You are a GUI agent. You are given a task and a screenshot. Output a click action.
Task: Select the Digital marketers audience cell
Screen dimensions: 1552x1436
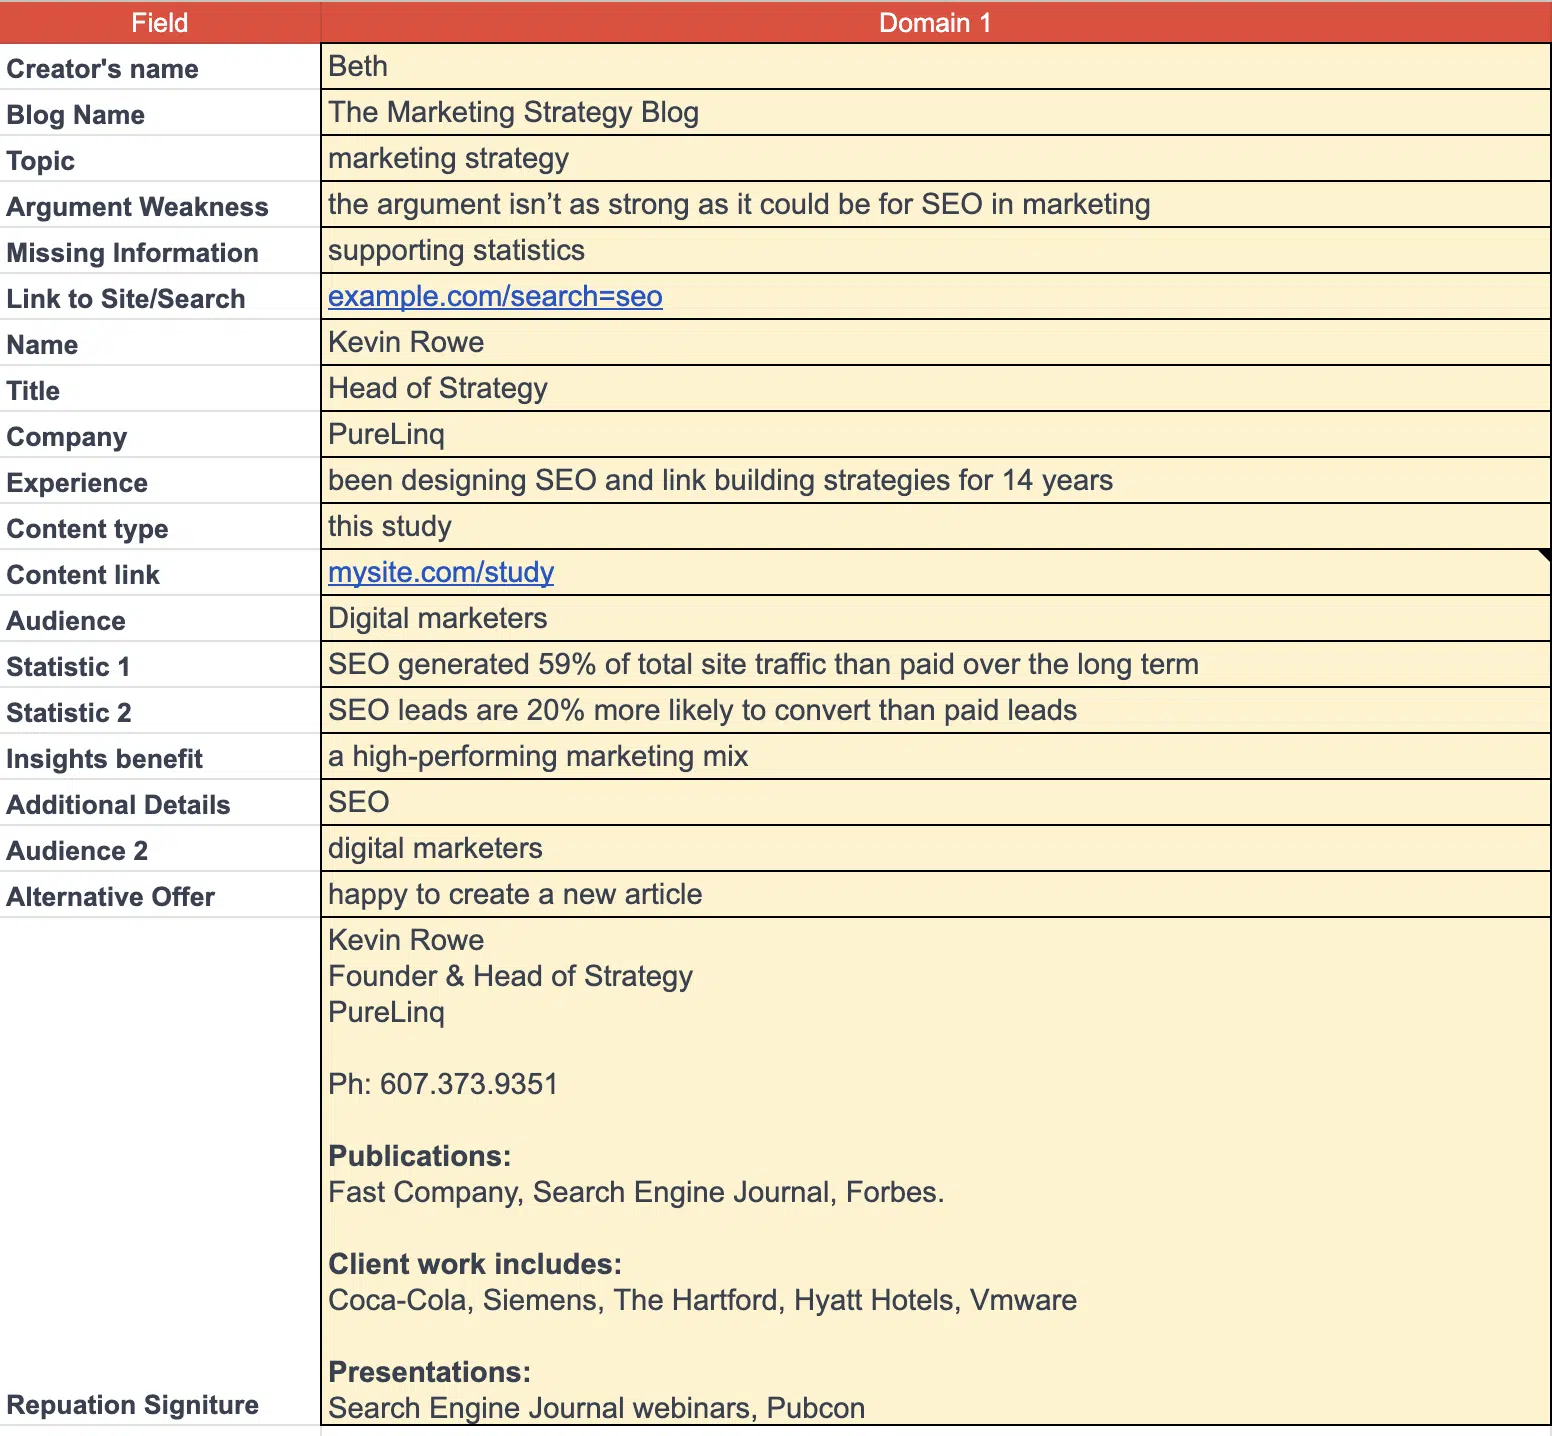[x=935, y=619]
